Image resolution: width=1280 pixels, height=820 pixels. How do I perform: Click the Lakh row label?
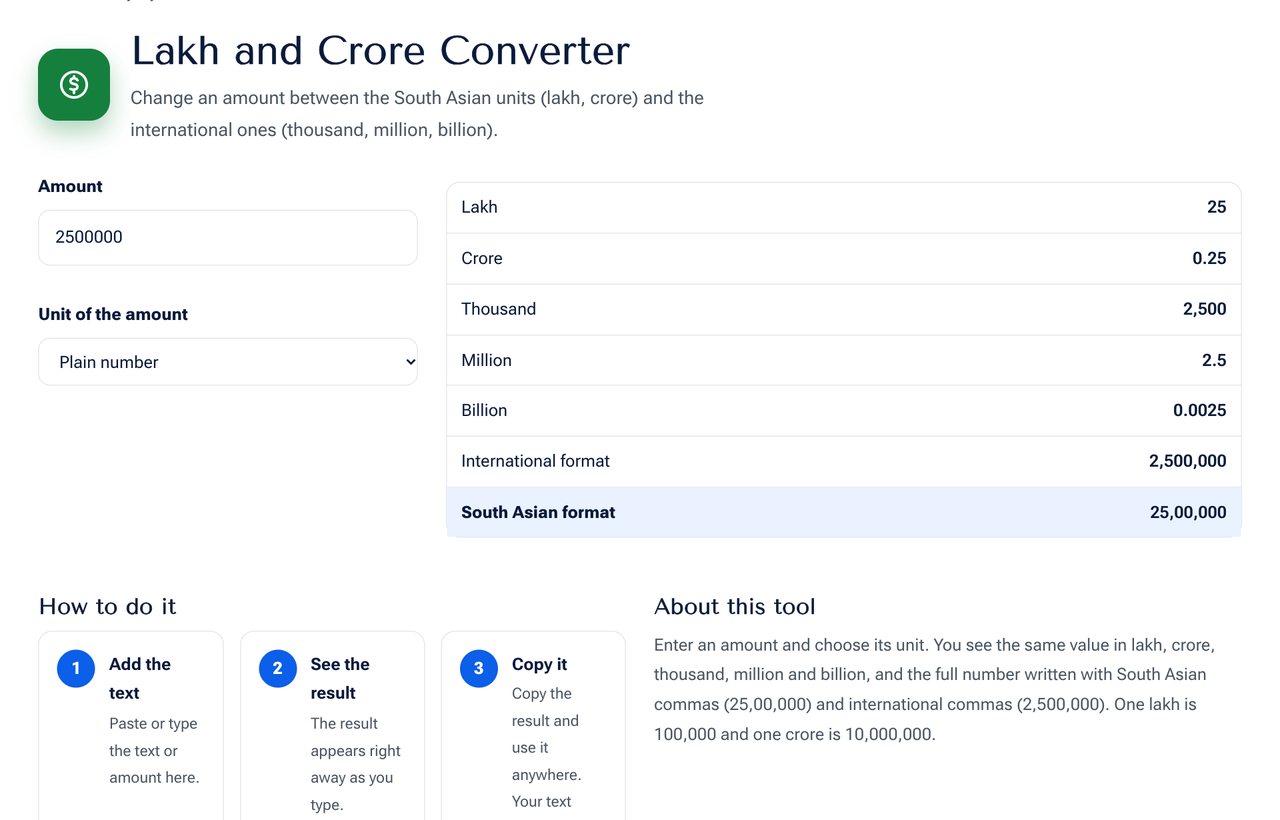[479, 207]
